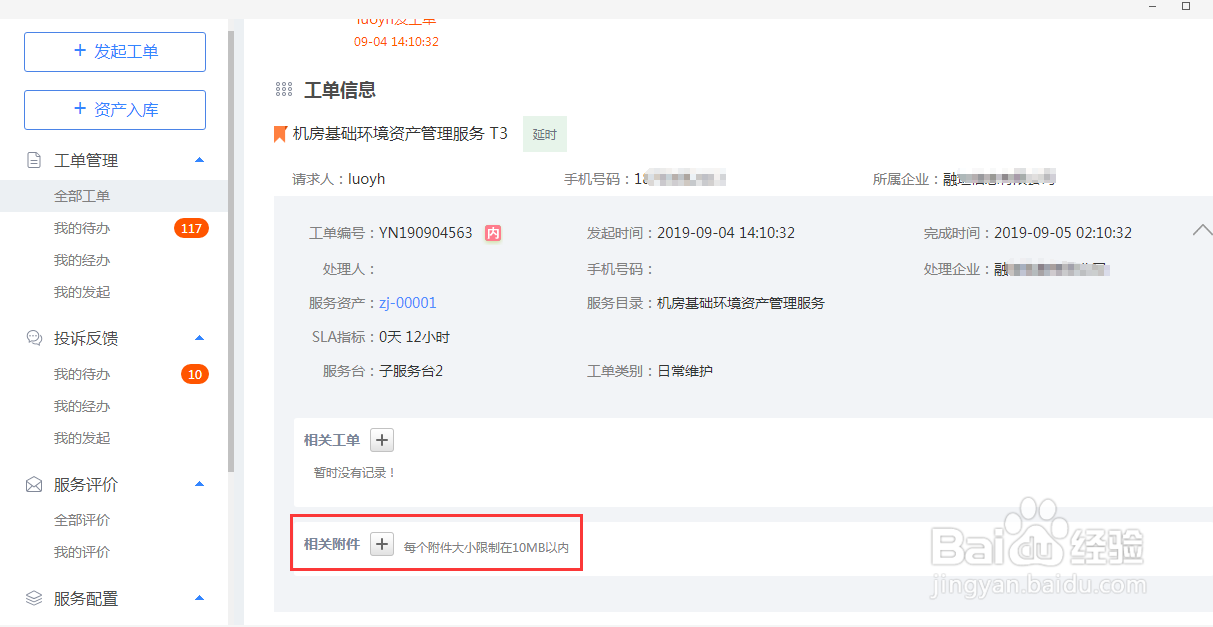The height and width of the screenshot is (627, 1213).
Task: Select the orange bookmark flag before service title
Action: (280, 133)
